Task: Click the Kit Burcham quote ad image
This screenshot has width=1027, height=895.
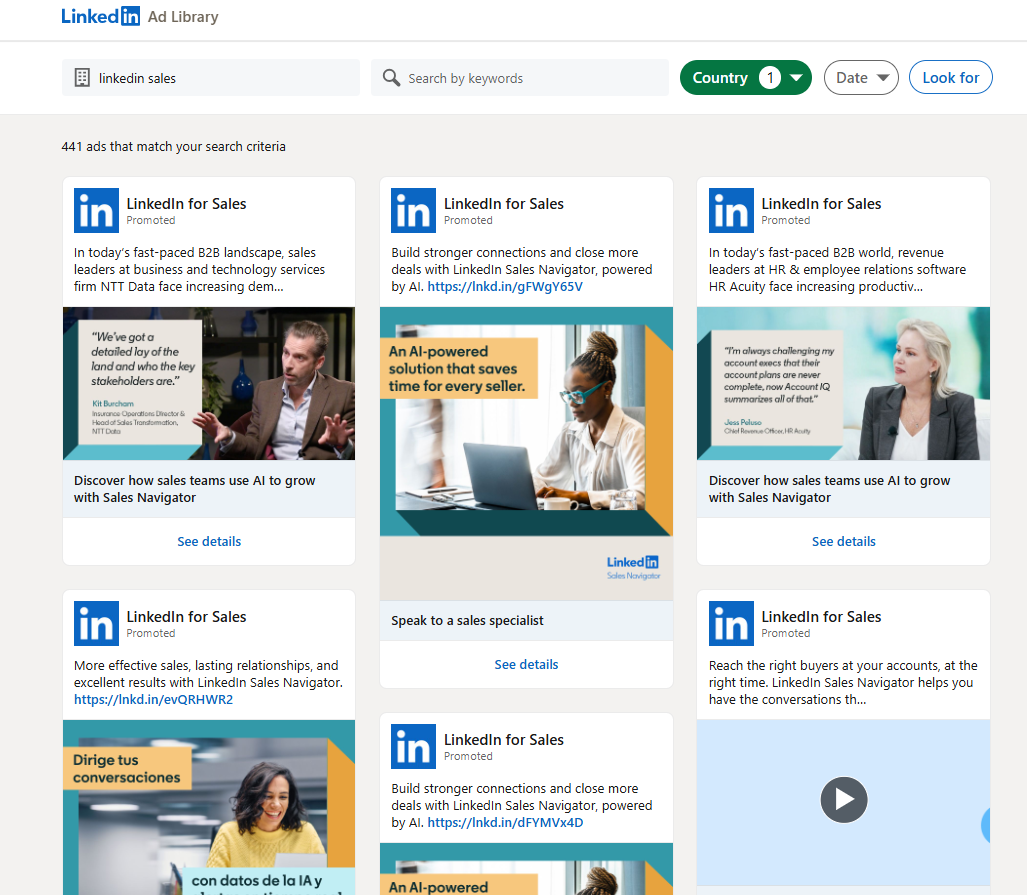Action: point(209,383)
